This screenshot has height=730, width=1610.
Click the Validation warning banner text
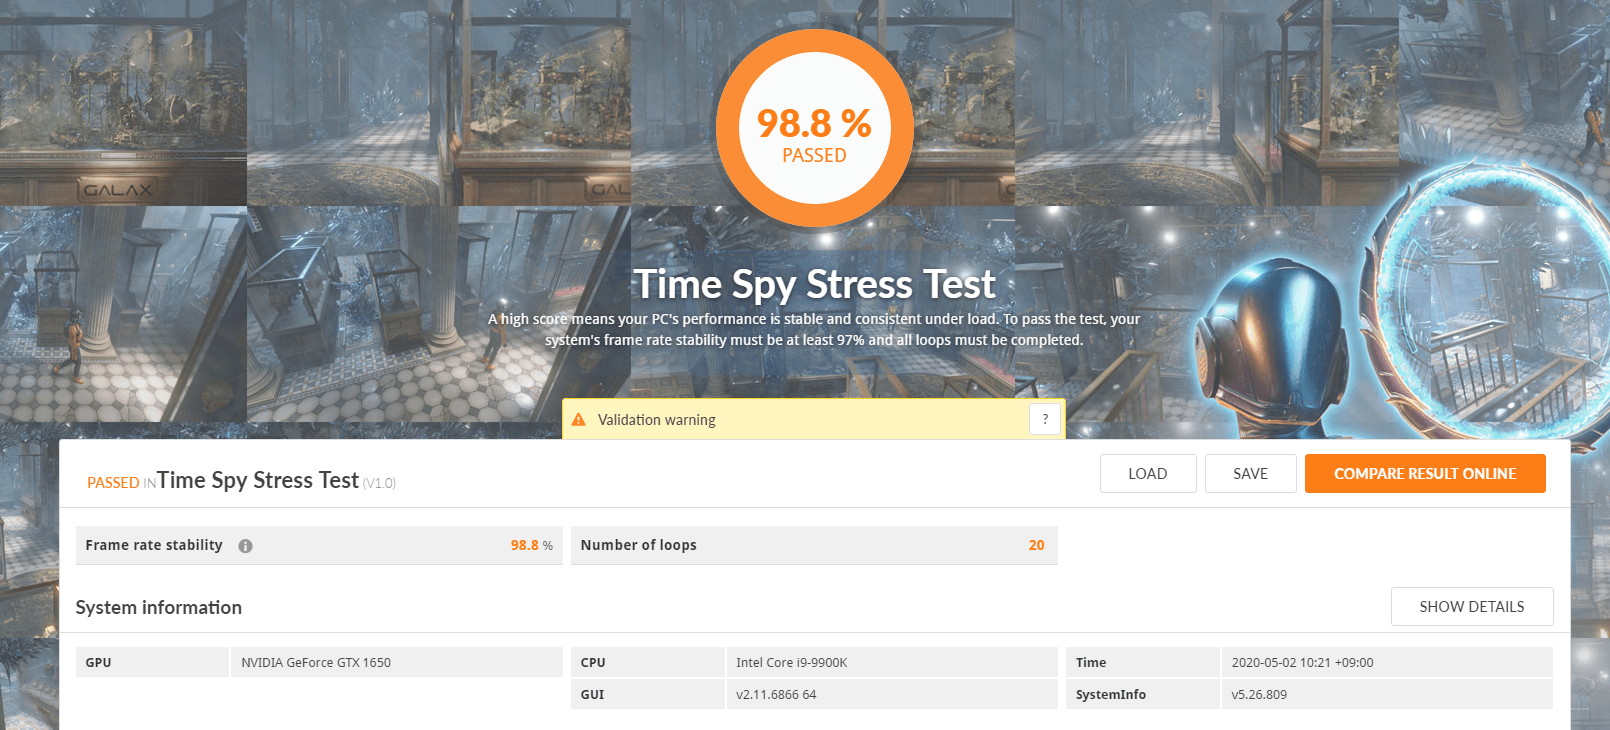click(x=657, y=420)
